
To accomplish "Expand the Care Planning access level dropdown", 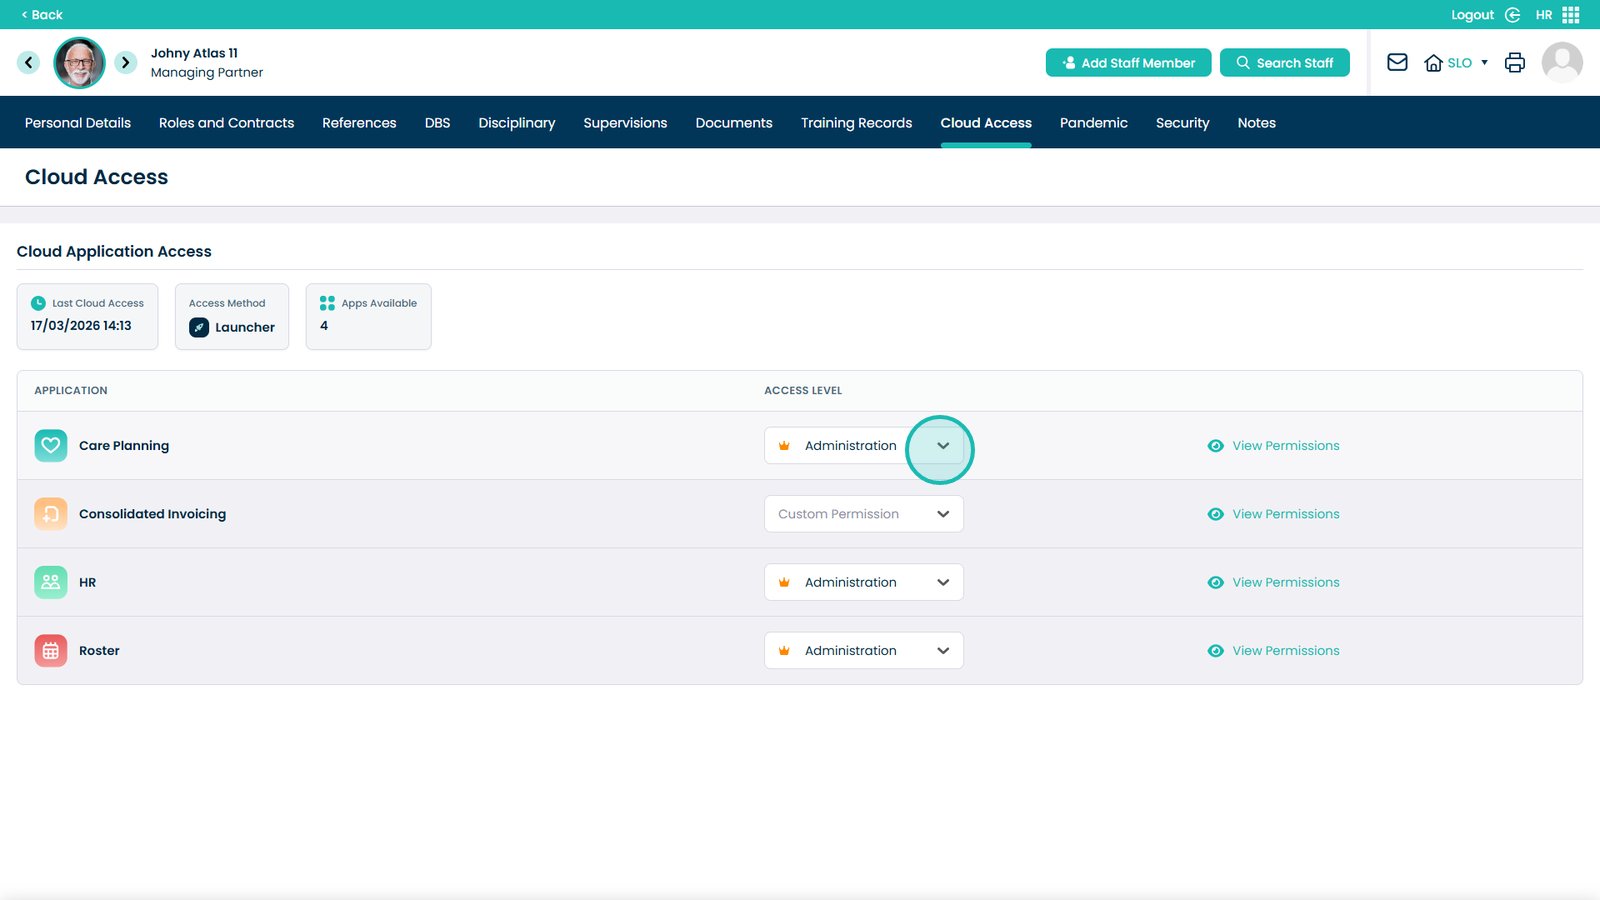I will pos(942,446).
